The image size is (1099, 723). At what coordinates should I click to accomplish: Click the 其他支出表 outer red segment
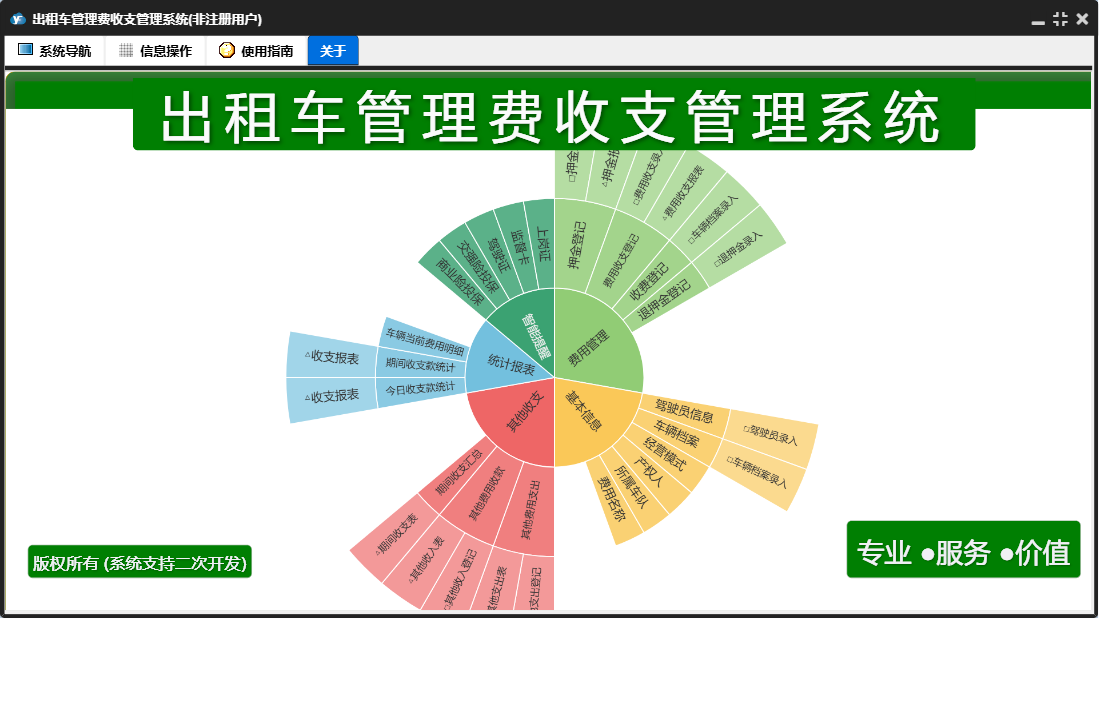click(496, 587)
